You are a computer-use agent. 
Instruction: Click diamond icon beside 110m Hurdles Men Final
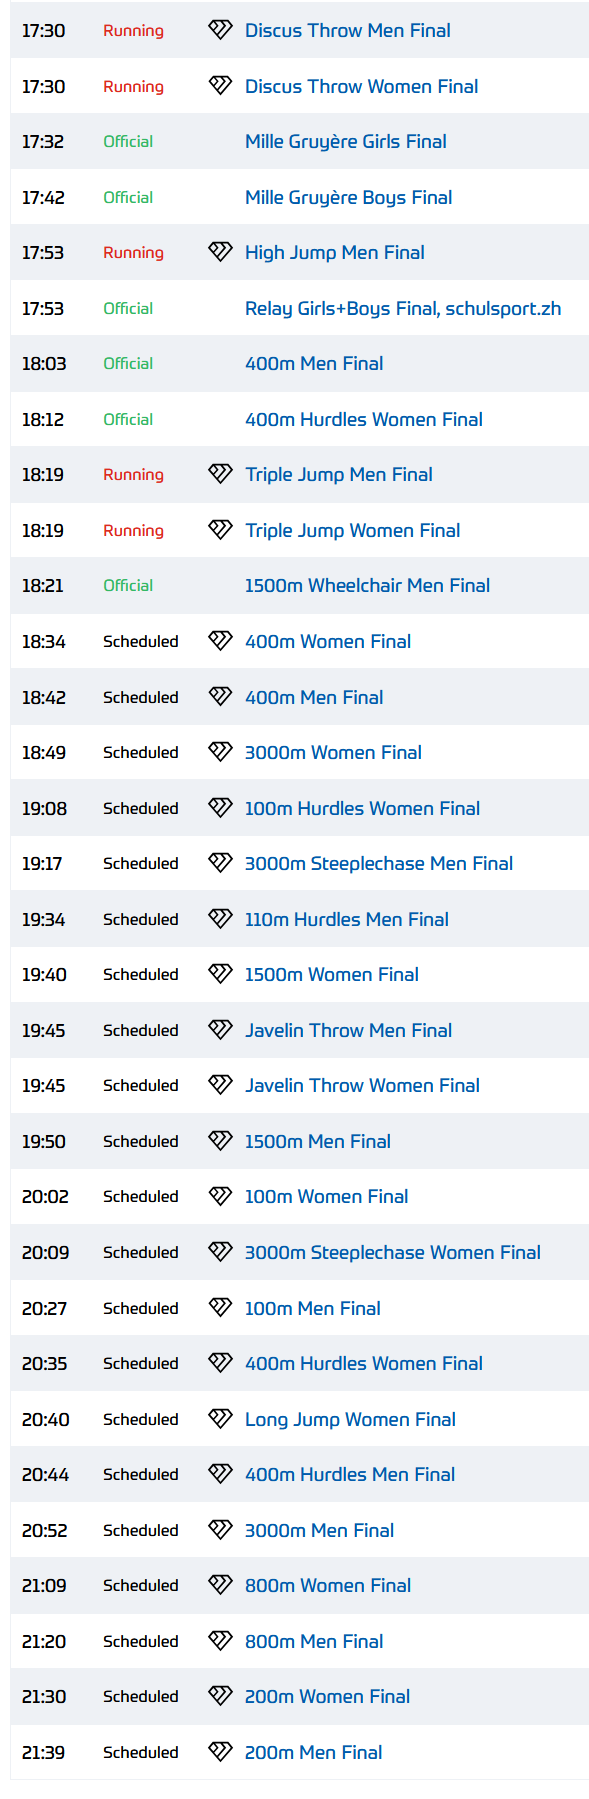click(x=220, y=918)
